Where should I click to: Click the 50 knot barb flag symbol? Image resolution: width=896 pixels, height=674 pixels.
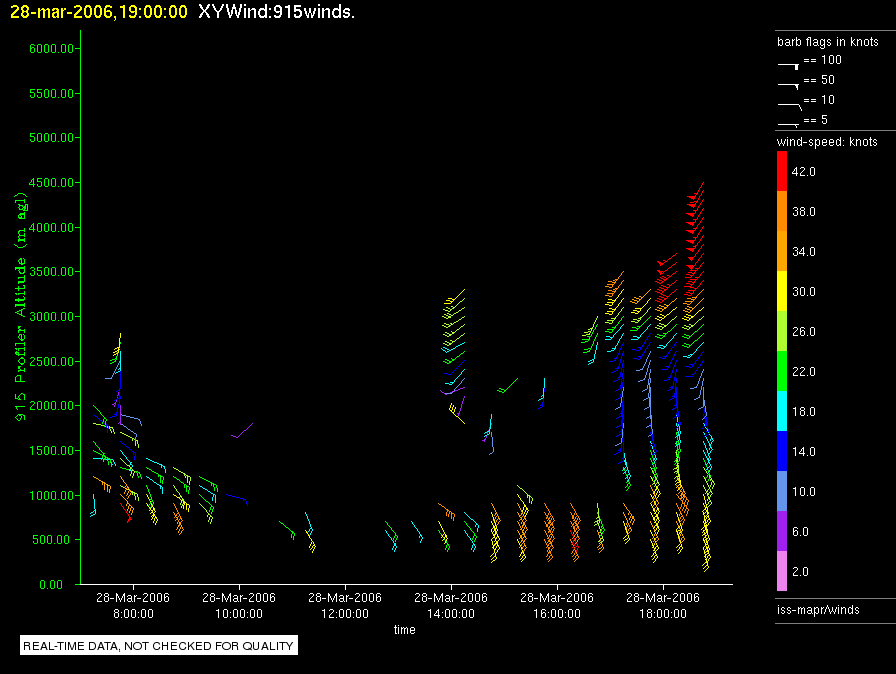point(789,85)
